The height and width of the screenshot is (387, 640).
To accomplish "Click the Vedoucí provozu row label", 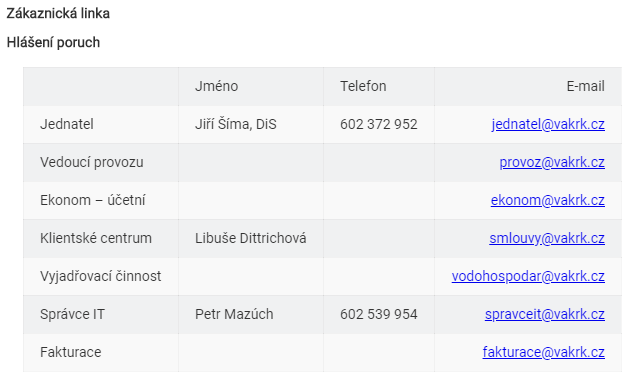I will coord(91,162).
